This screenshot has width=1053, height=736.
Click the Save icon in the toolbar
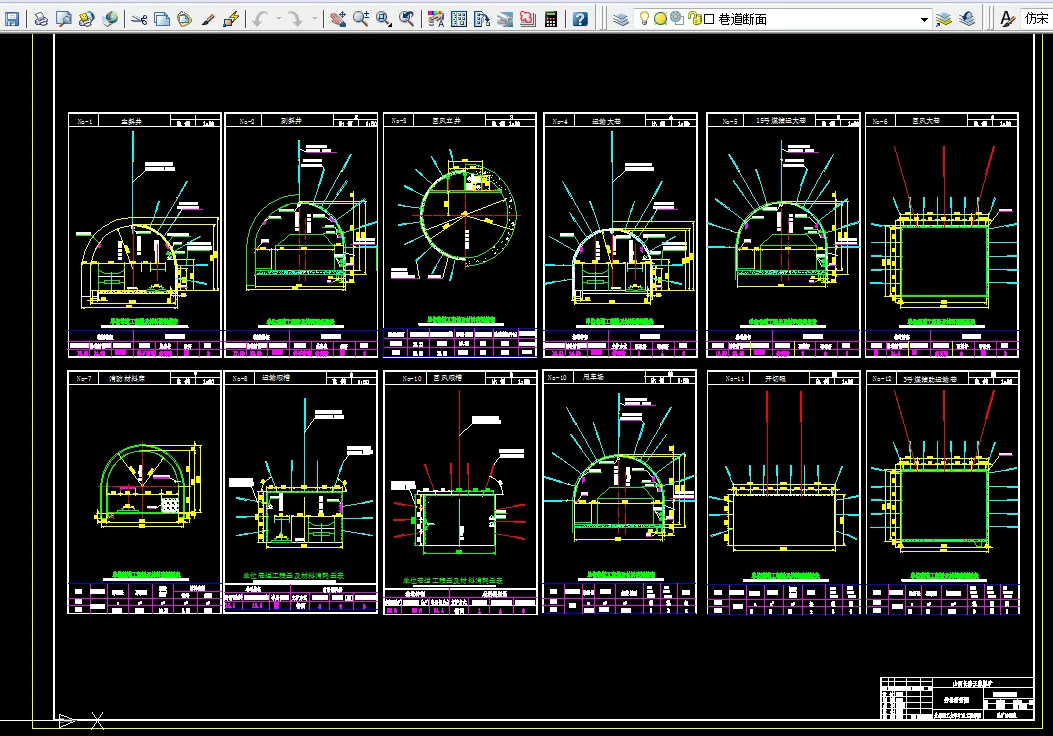[11, 19]
